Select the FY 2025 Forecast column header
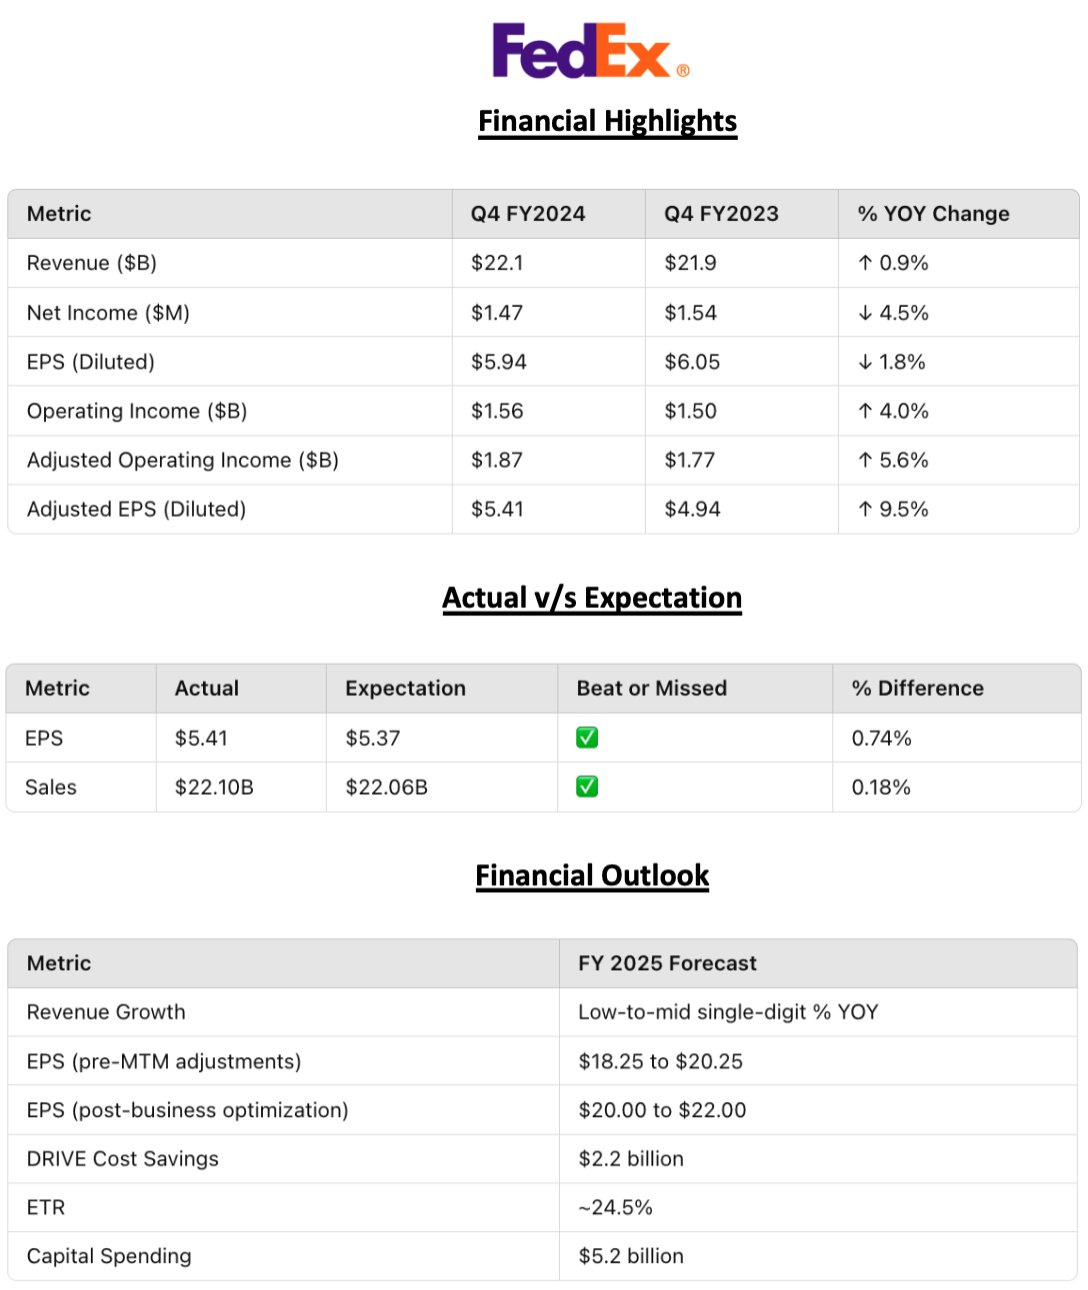Viewport: 1088px width, 1290px height. pos(667,963)
